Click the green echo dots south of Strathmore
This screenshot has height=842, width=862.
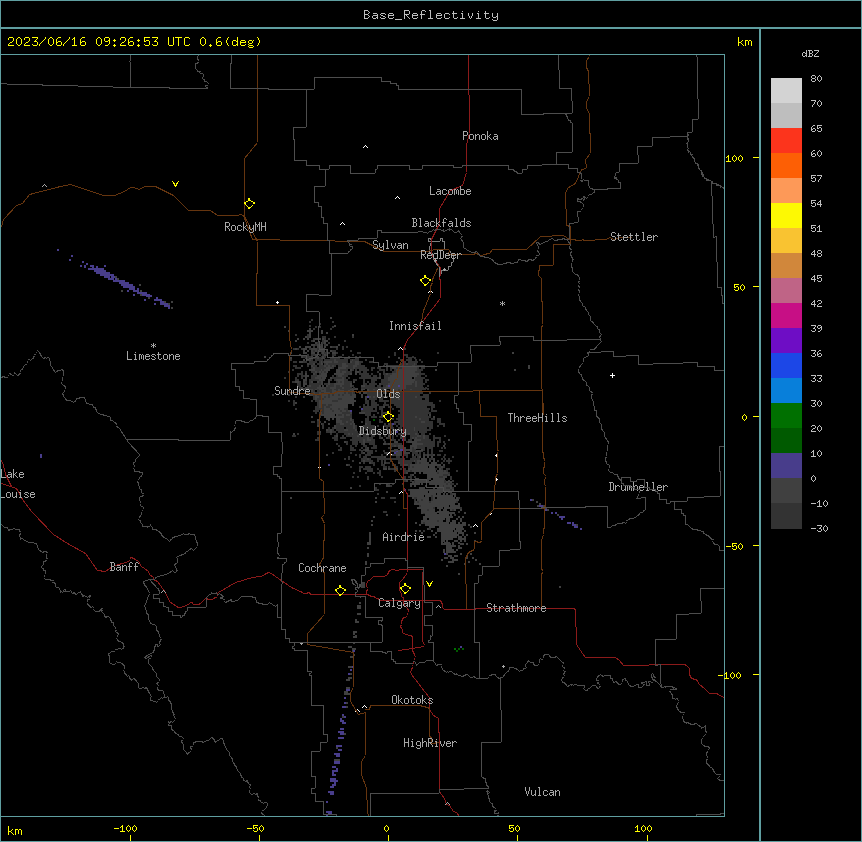click(458, 649)
